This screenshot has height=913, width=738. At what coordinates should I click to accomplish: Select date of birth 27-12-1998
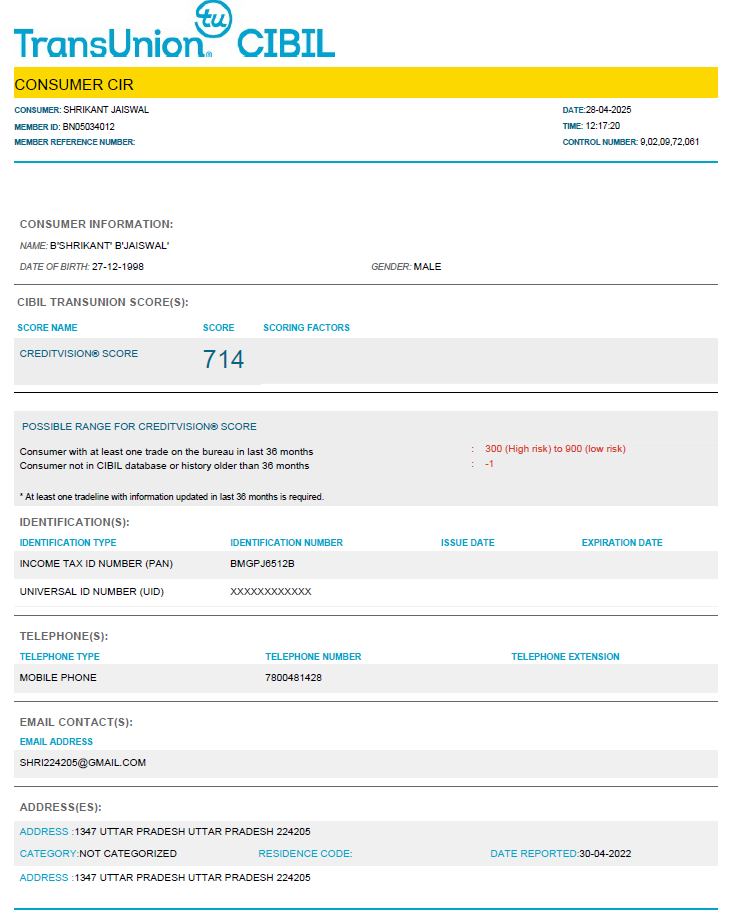point(118,267)
